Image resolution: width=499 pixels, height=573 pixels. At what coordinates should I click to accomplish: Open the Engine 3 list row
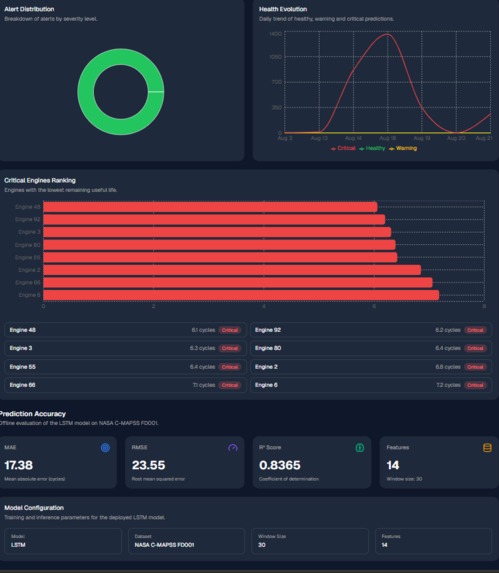(125, 348)
